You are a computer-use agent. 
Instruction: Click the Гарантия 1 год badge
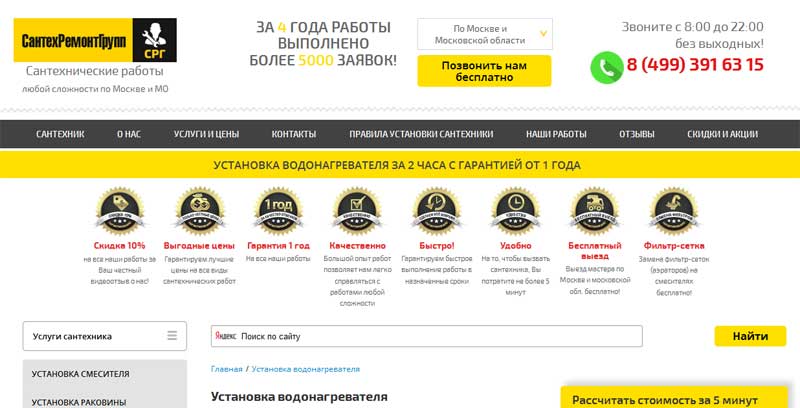[x=278, y=211]
